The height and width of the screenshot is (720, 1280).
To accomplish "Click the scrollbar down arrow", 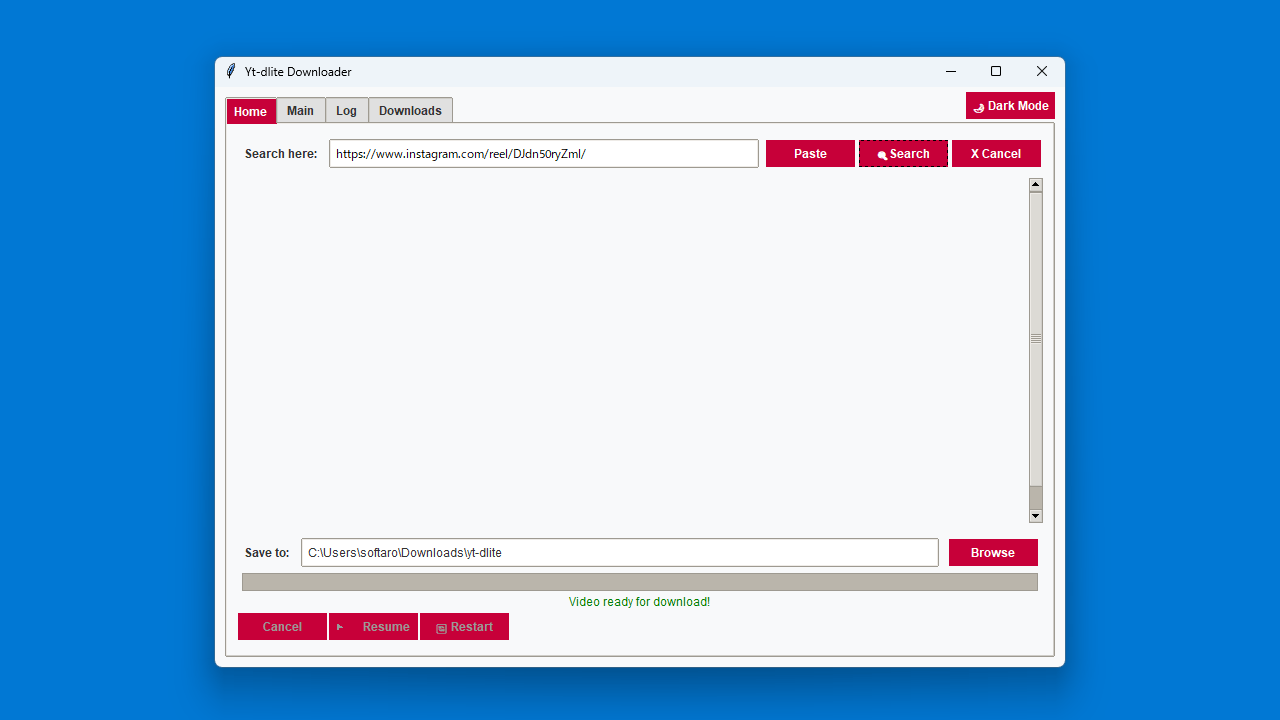I will tap(1036, 516).
